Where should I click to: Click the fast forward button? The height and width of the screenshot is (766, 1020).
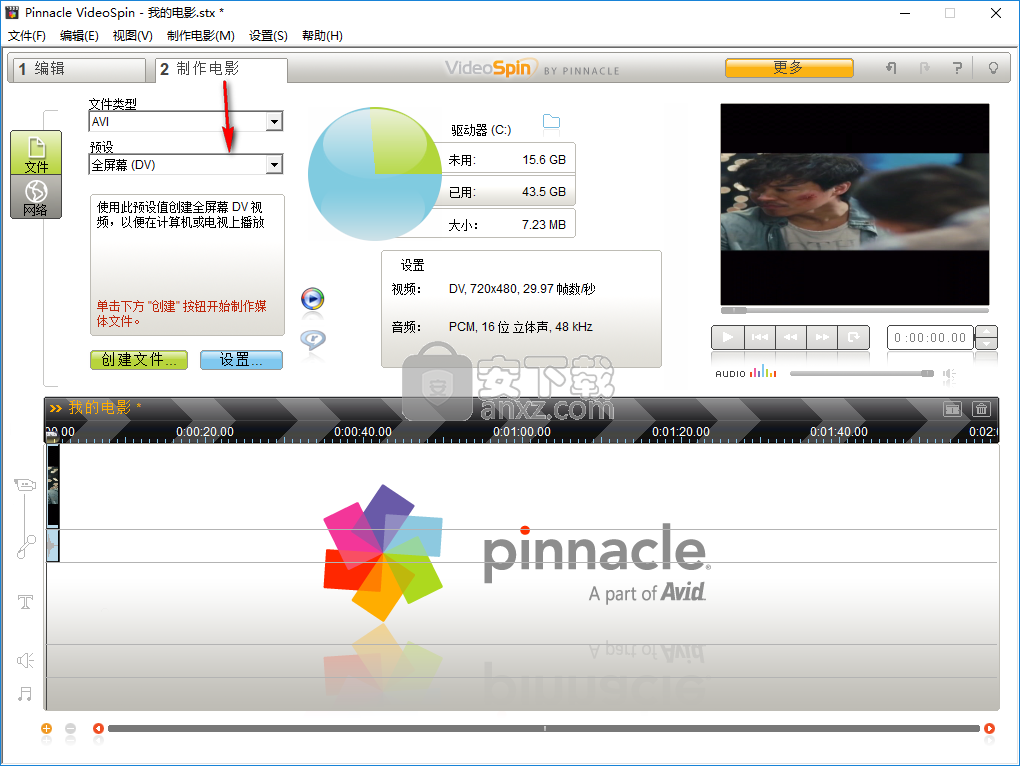[822, 337]
